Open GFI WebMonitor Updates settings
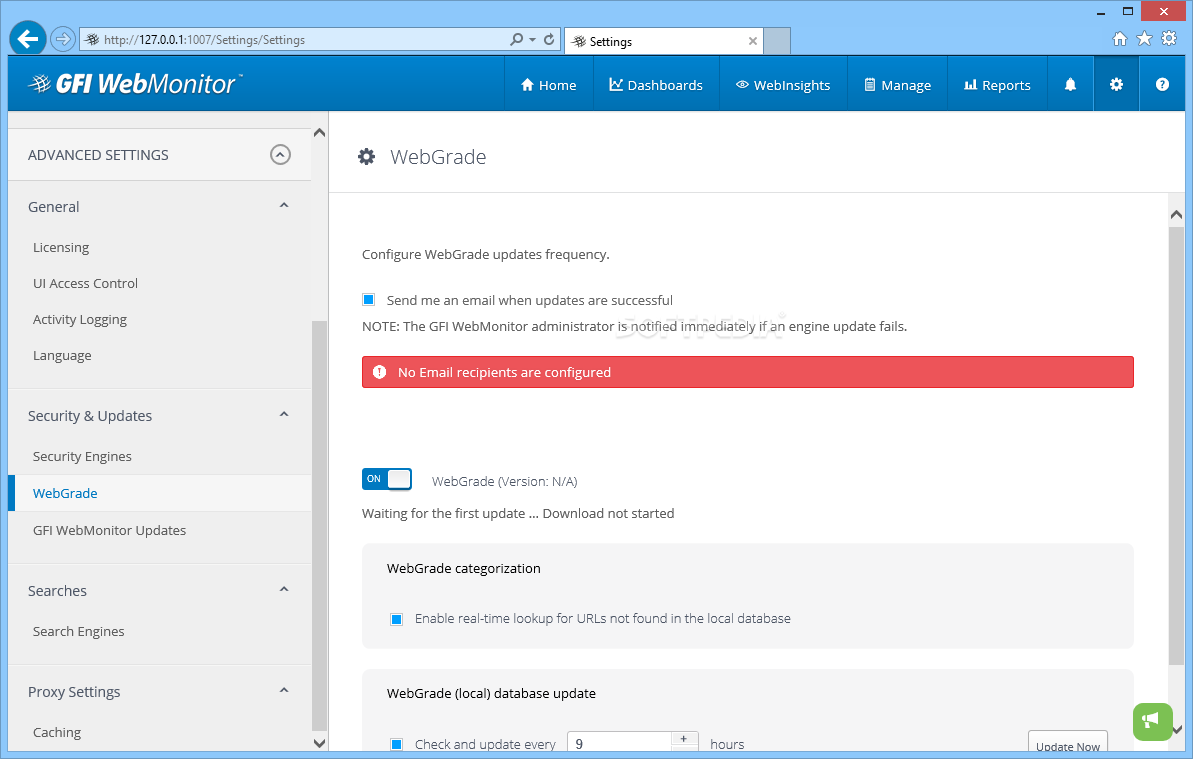The width and height of the screenshot is (1193, 759). (110, 531)
